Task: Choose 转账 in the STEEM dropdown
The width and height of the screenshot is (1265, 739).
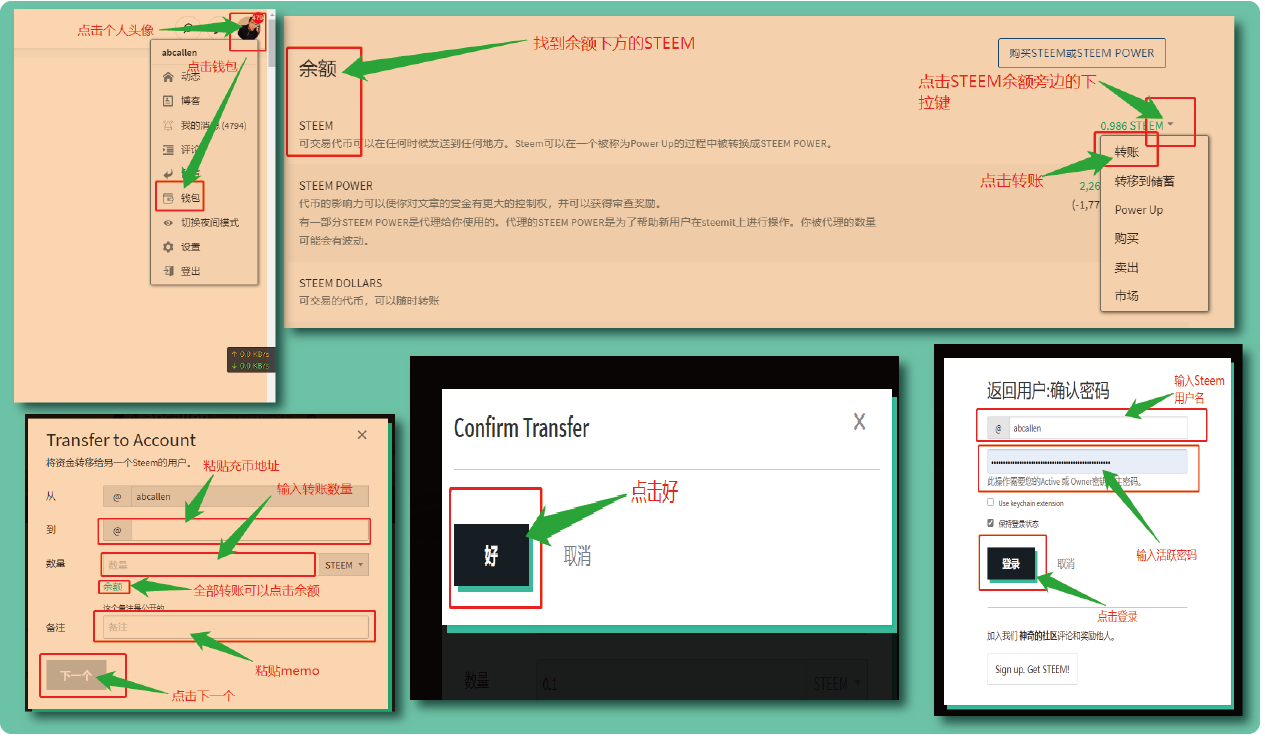Action: point(1127,152)
